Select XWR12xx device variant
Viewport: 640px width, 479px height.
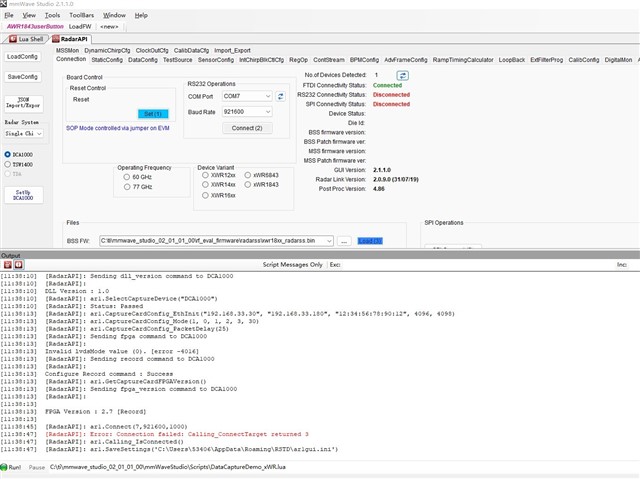205,175
